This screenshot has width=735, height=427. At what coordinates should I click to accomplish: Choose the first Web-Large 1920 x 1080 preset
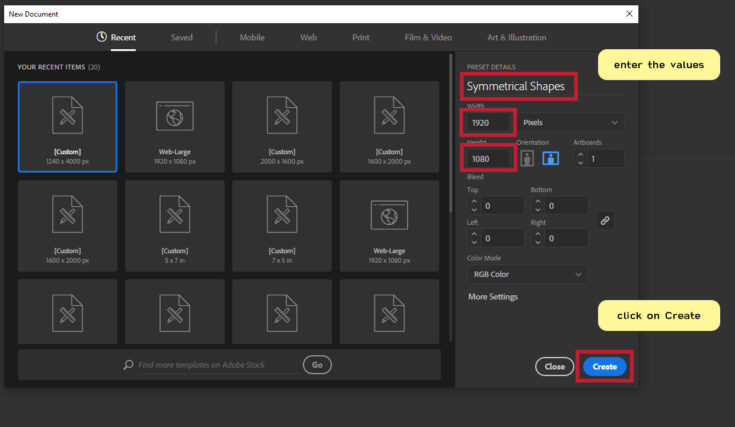[x=174, y=125]
